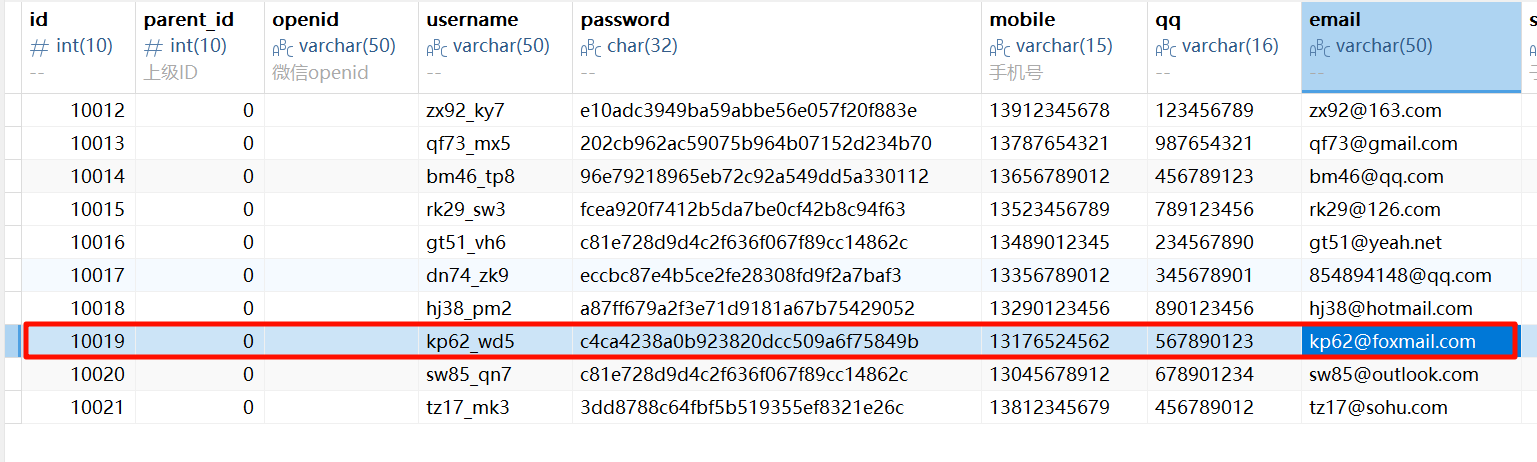Screen dimensions: 1537x462
Task: Click the varchar type icon under email header
Action: pyautogui.click(x=1320, y=47)
